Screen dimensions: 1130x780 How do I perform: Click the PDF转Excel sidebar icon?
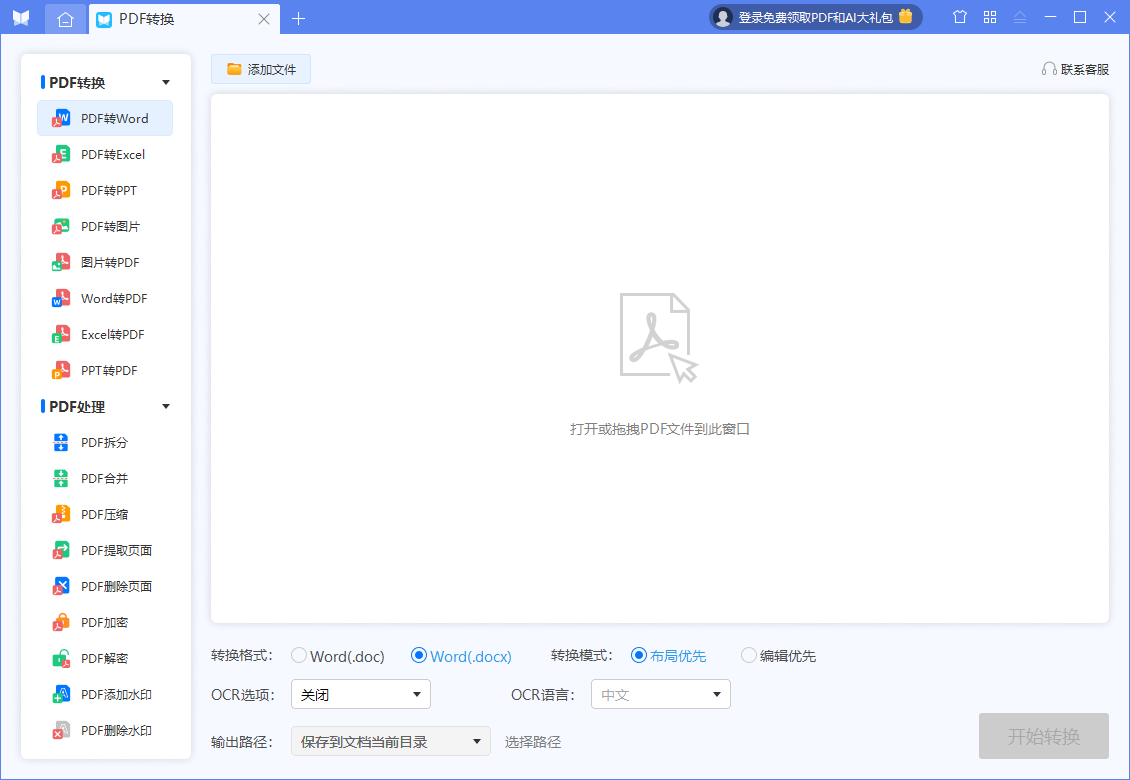61,154
